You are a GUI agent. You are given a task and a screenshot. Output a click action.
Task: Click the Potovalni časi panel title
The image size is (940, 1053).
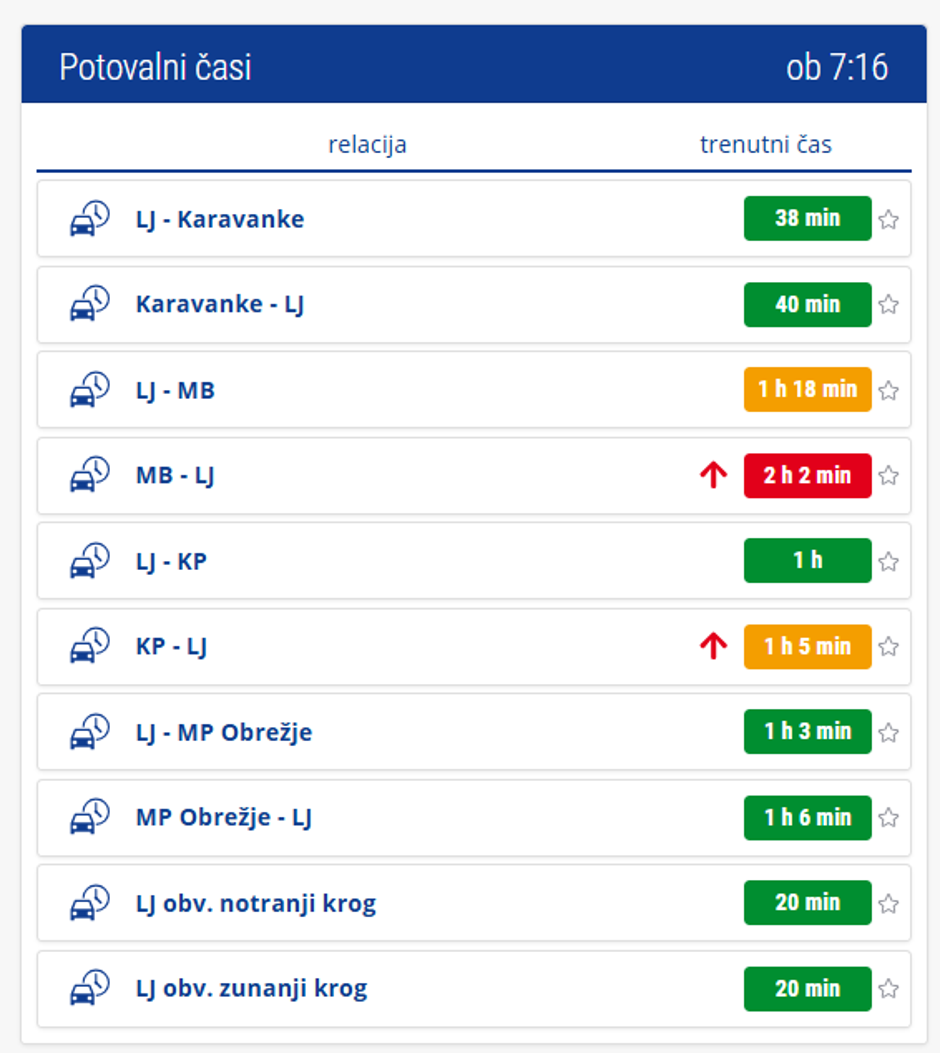(x=155, y=67)
